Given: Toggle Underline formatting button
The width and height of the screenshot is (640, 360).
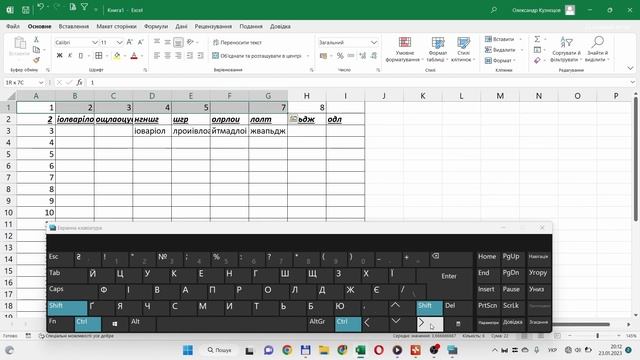Looking at the screenshot, I should coord(80,56).
